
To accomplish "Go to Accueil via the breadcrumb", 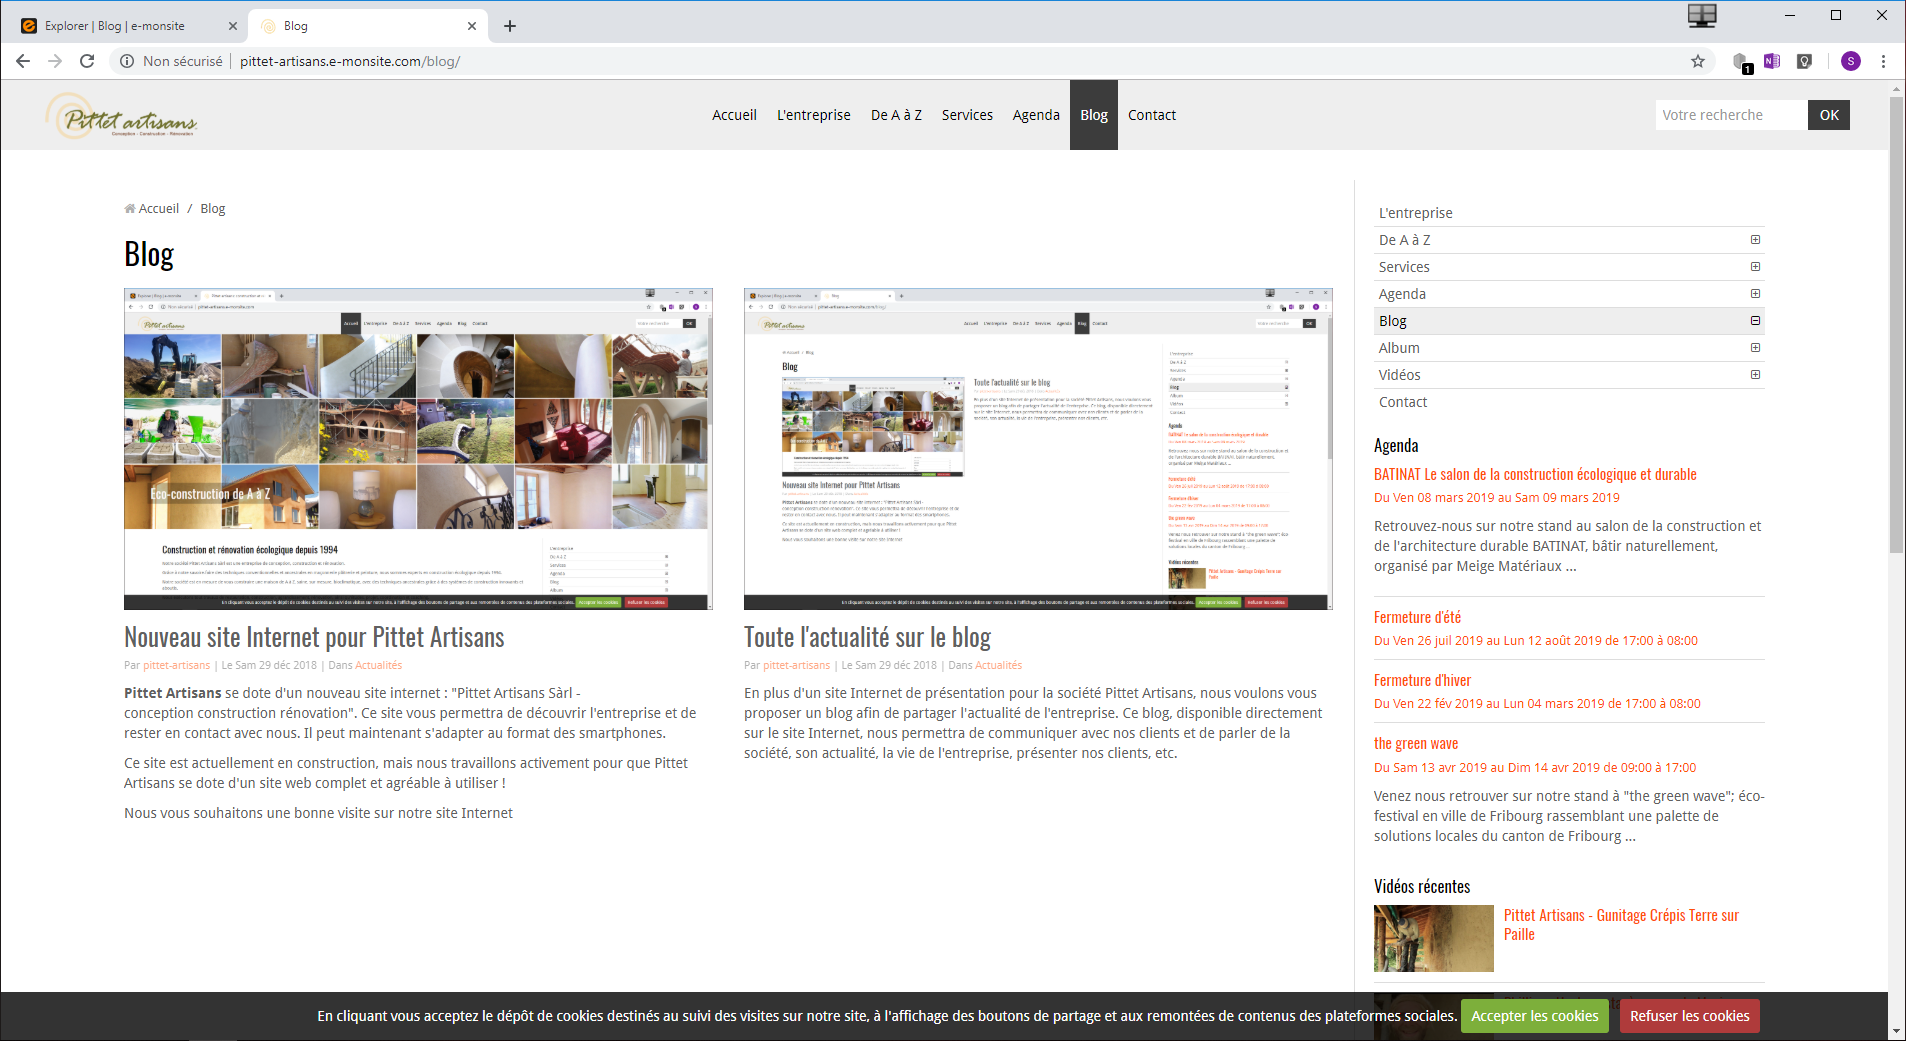I will click(x=159, y=209).
